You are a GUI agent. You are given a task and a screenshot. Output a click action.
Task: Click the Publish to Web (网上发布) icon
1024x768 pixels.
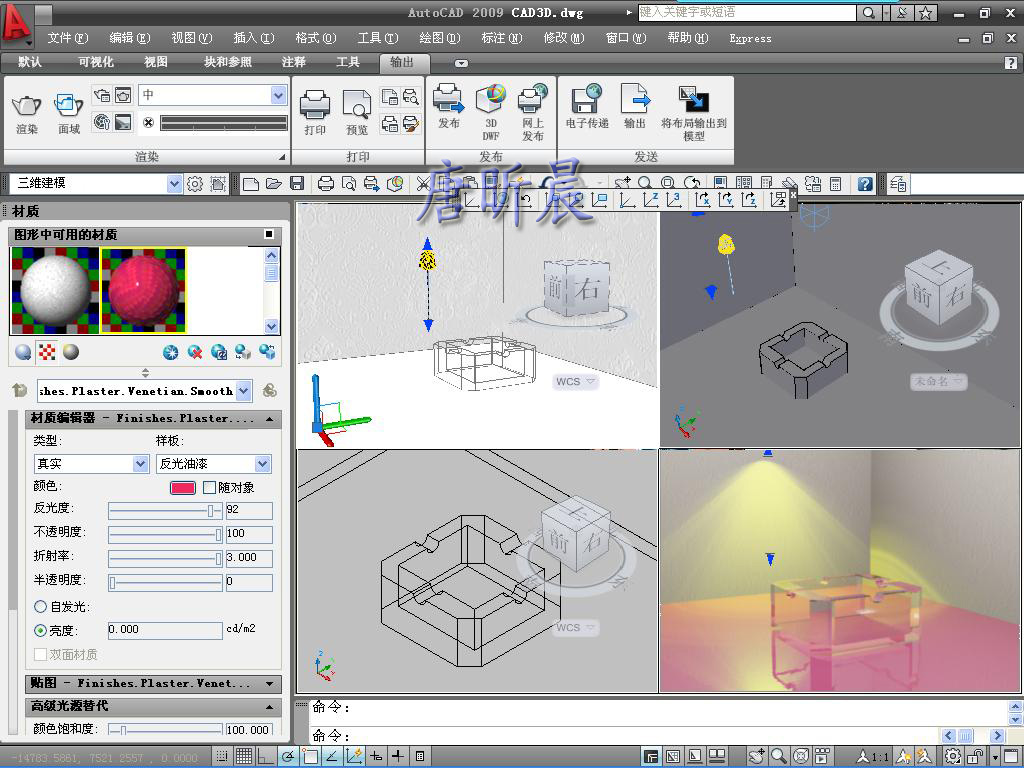[x=533, y=99]
